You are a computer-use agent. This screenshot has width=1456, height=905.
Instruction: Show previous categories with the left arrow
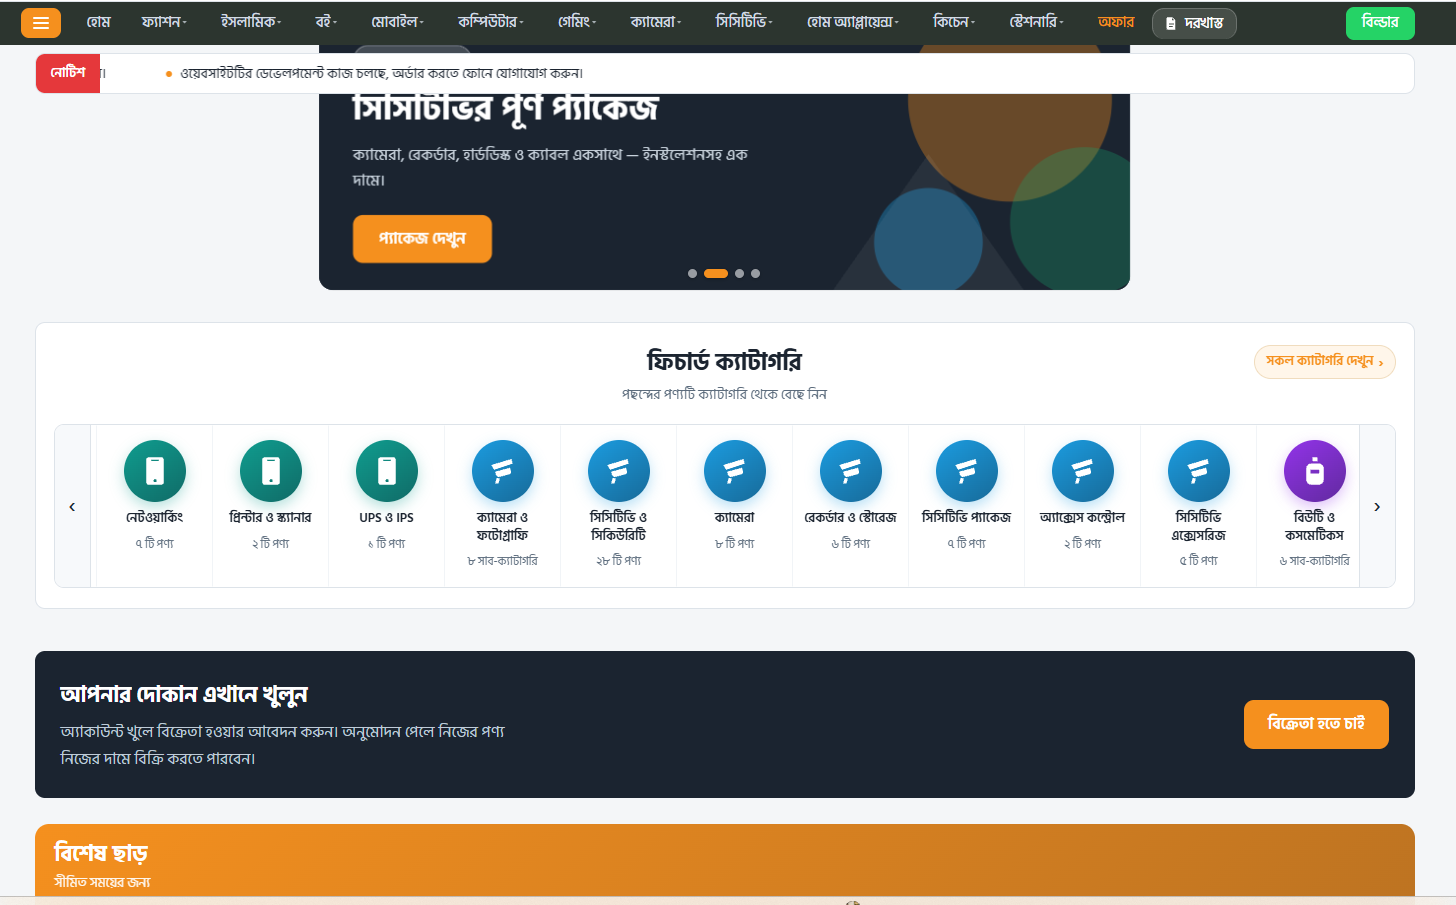point(72,507)
